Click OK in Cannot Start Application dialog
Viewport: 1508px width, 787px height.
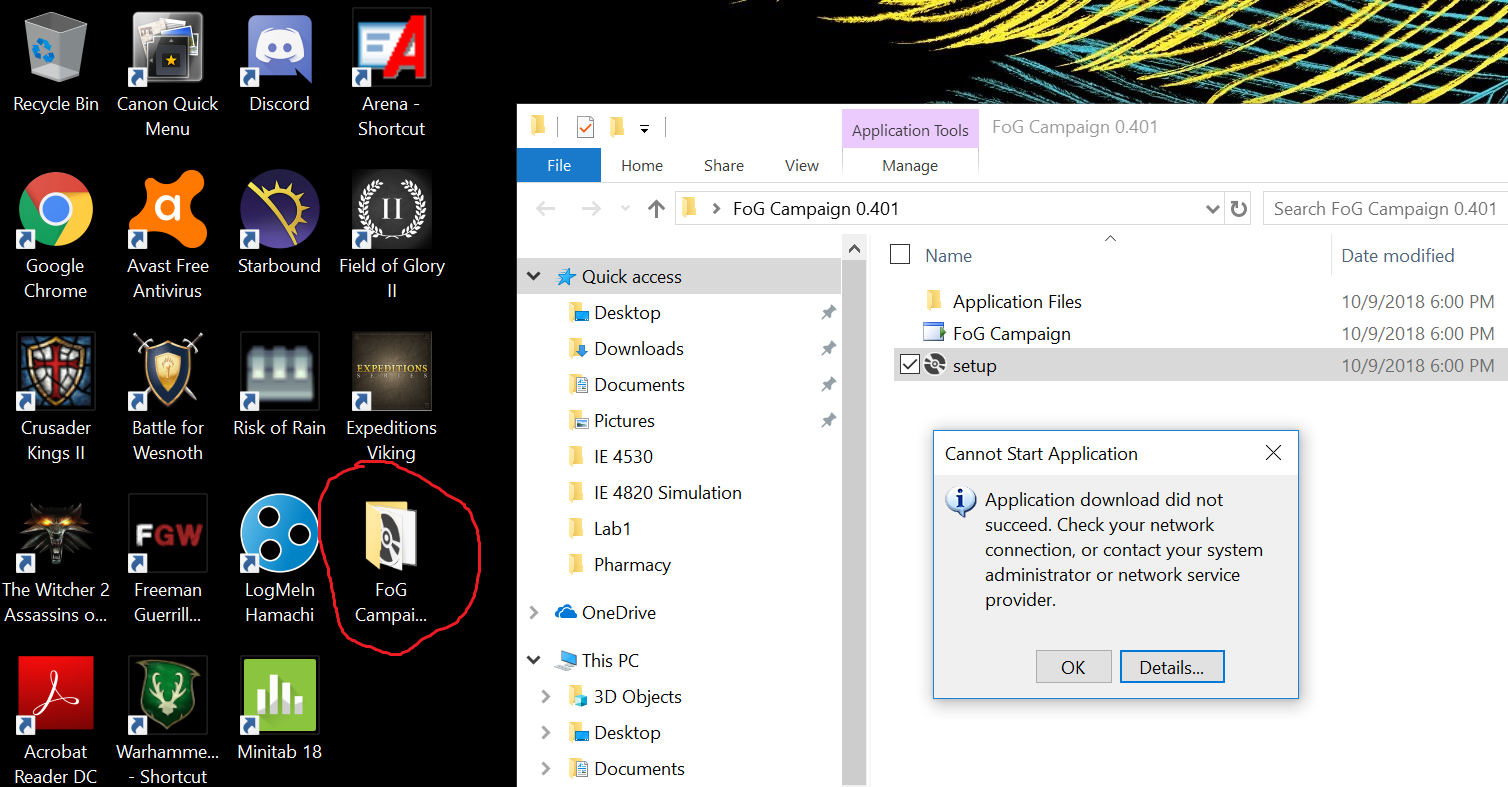1073,667
